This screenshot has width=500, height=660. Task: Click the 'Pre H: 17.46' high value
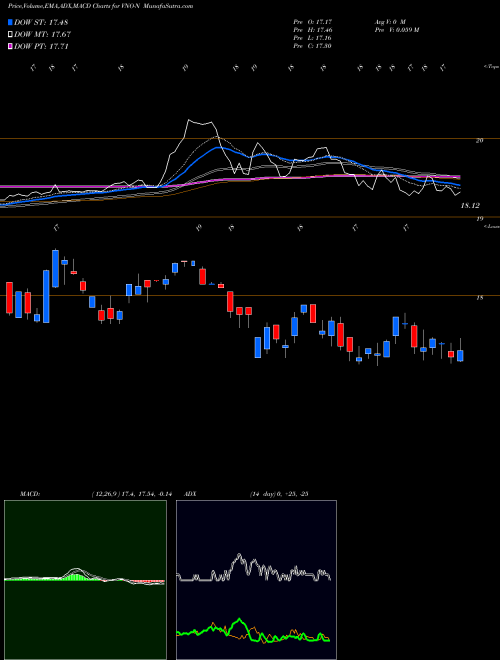click(x=313, y=30)
